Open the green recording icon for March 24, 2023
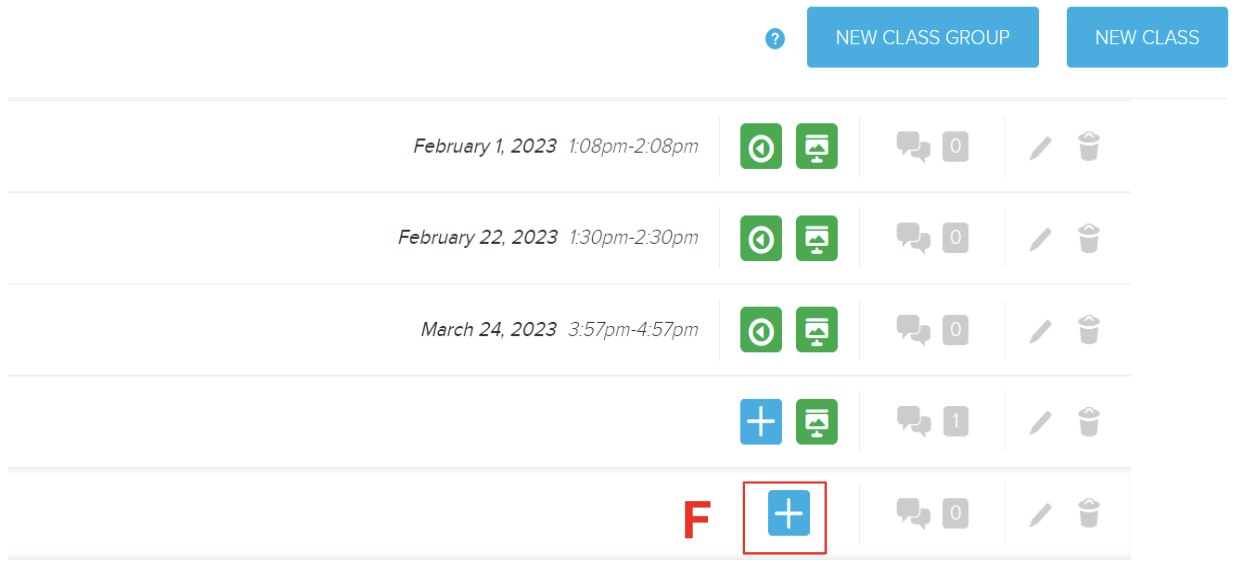This screenshot has width=1240, height=568. (761, 330)
